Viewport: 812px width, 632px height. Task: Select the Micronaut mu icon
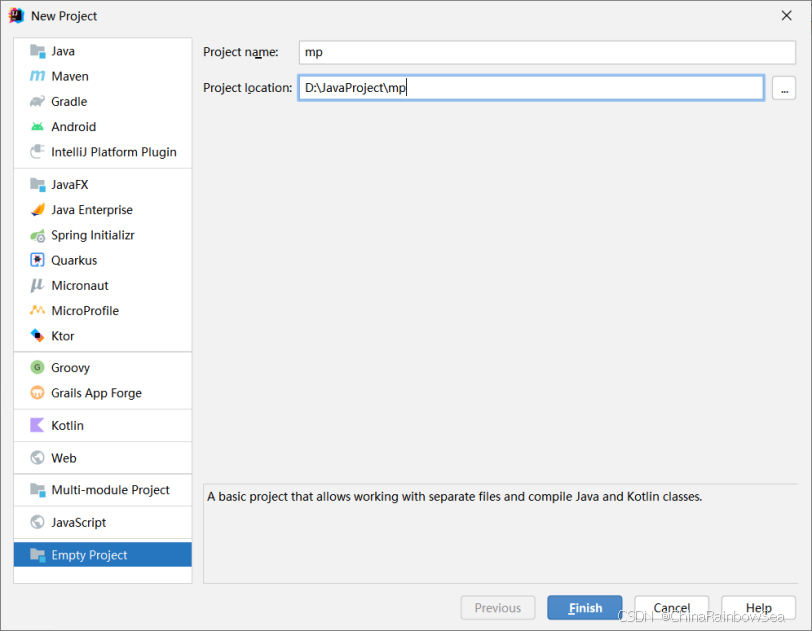point(37,285)
